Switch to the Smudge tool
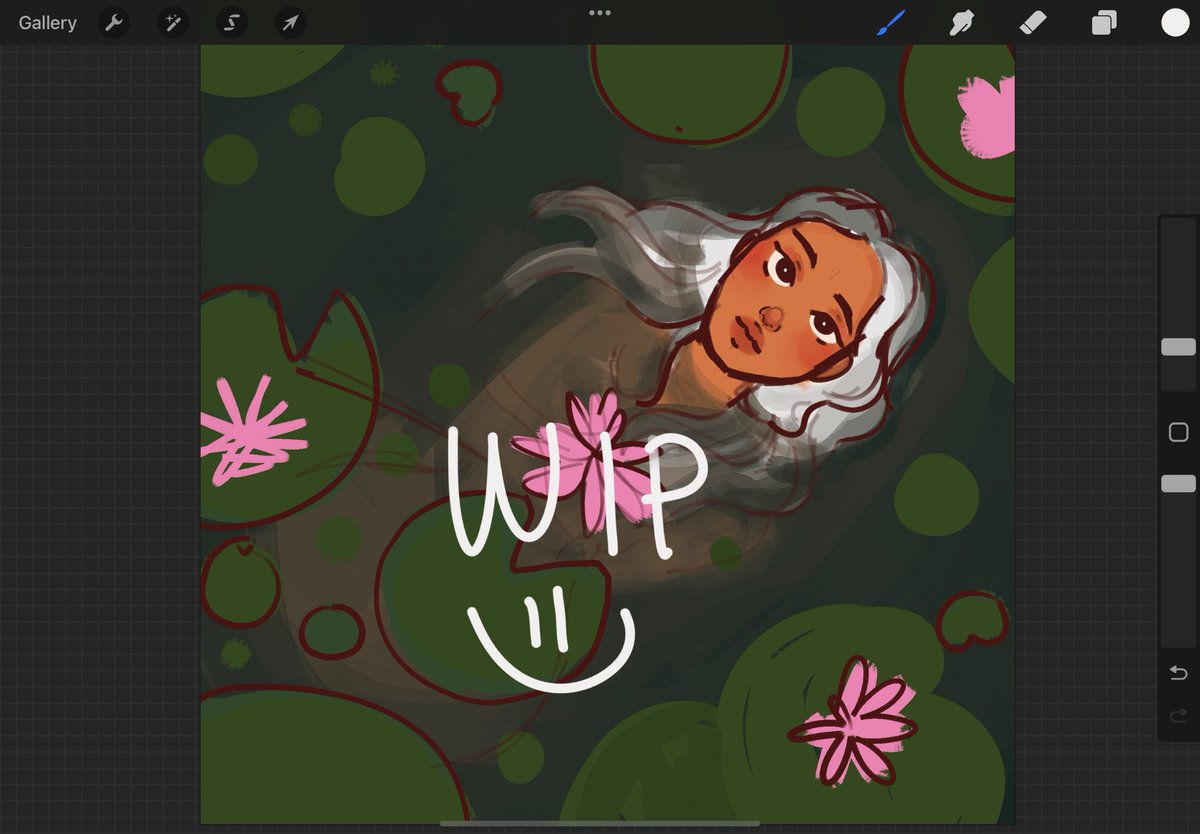Viewport: 1200px width, 834px height. [x=961, y=22]
